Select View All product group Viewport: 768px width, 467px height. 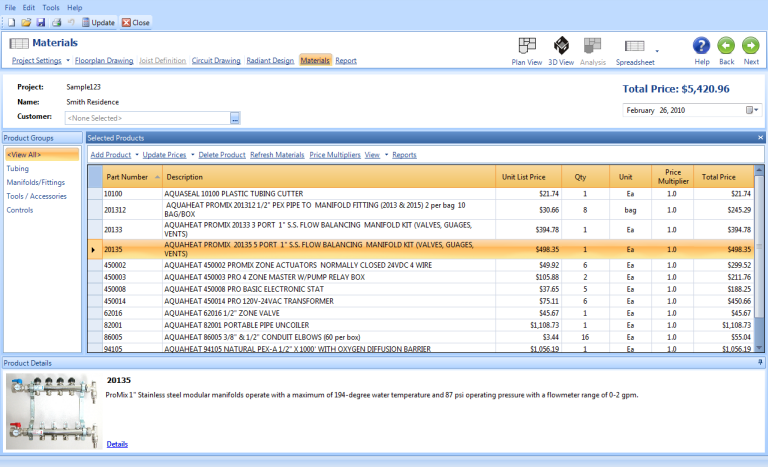(x=42, y=154)
